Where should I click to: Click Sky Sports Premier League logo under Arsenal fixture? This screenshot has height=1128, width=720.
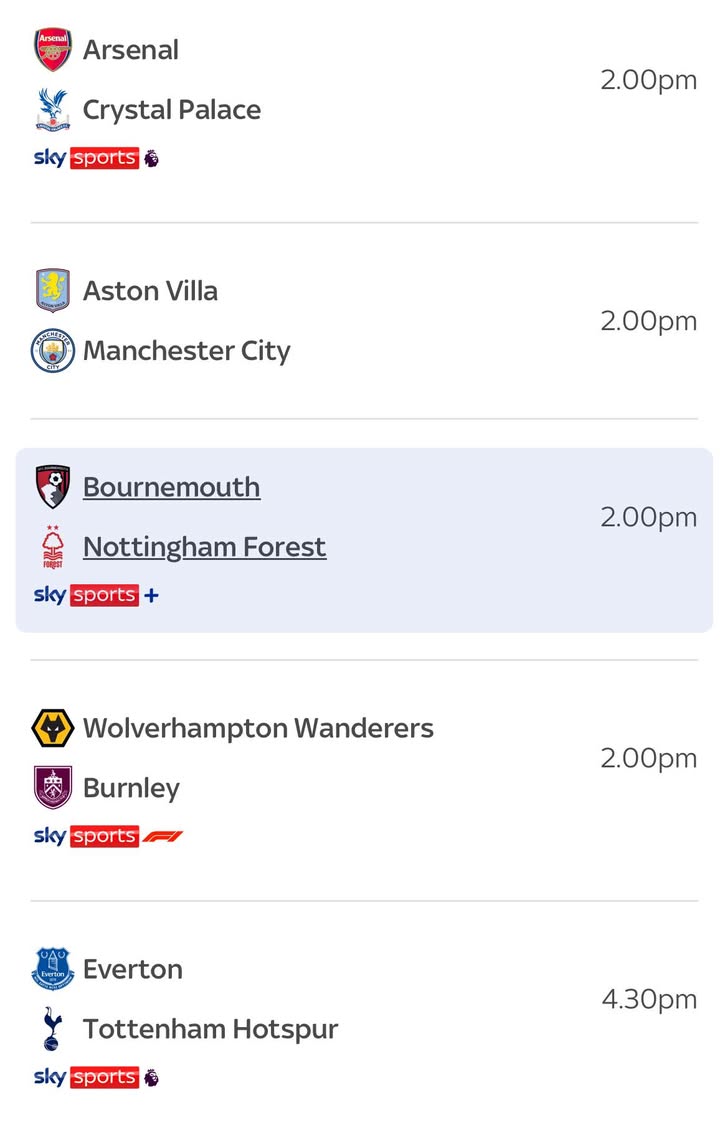click(96, 158)
